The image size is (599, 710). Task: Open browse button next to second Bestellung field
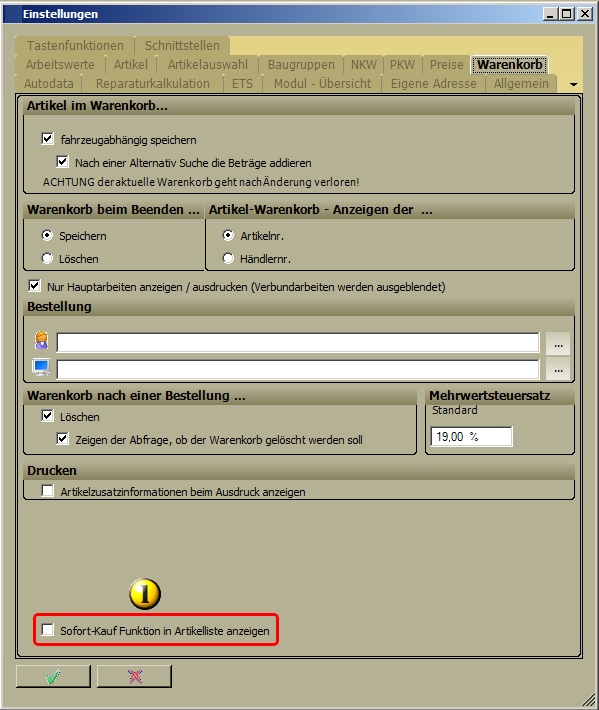tap(558, 369)
